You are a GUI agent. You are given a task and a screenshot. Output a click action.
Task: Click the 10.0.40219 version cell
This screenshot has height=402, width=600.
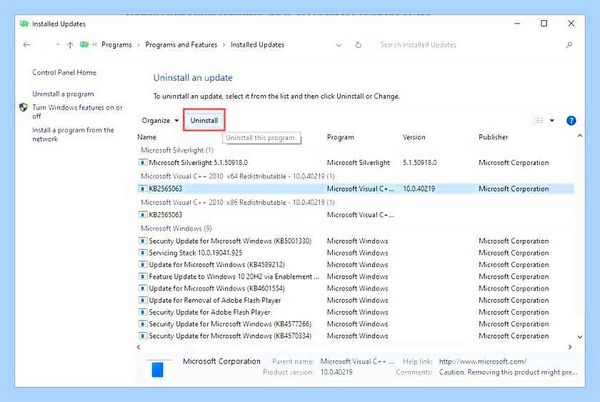click(419, 189)
